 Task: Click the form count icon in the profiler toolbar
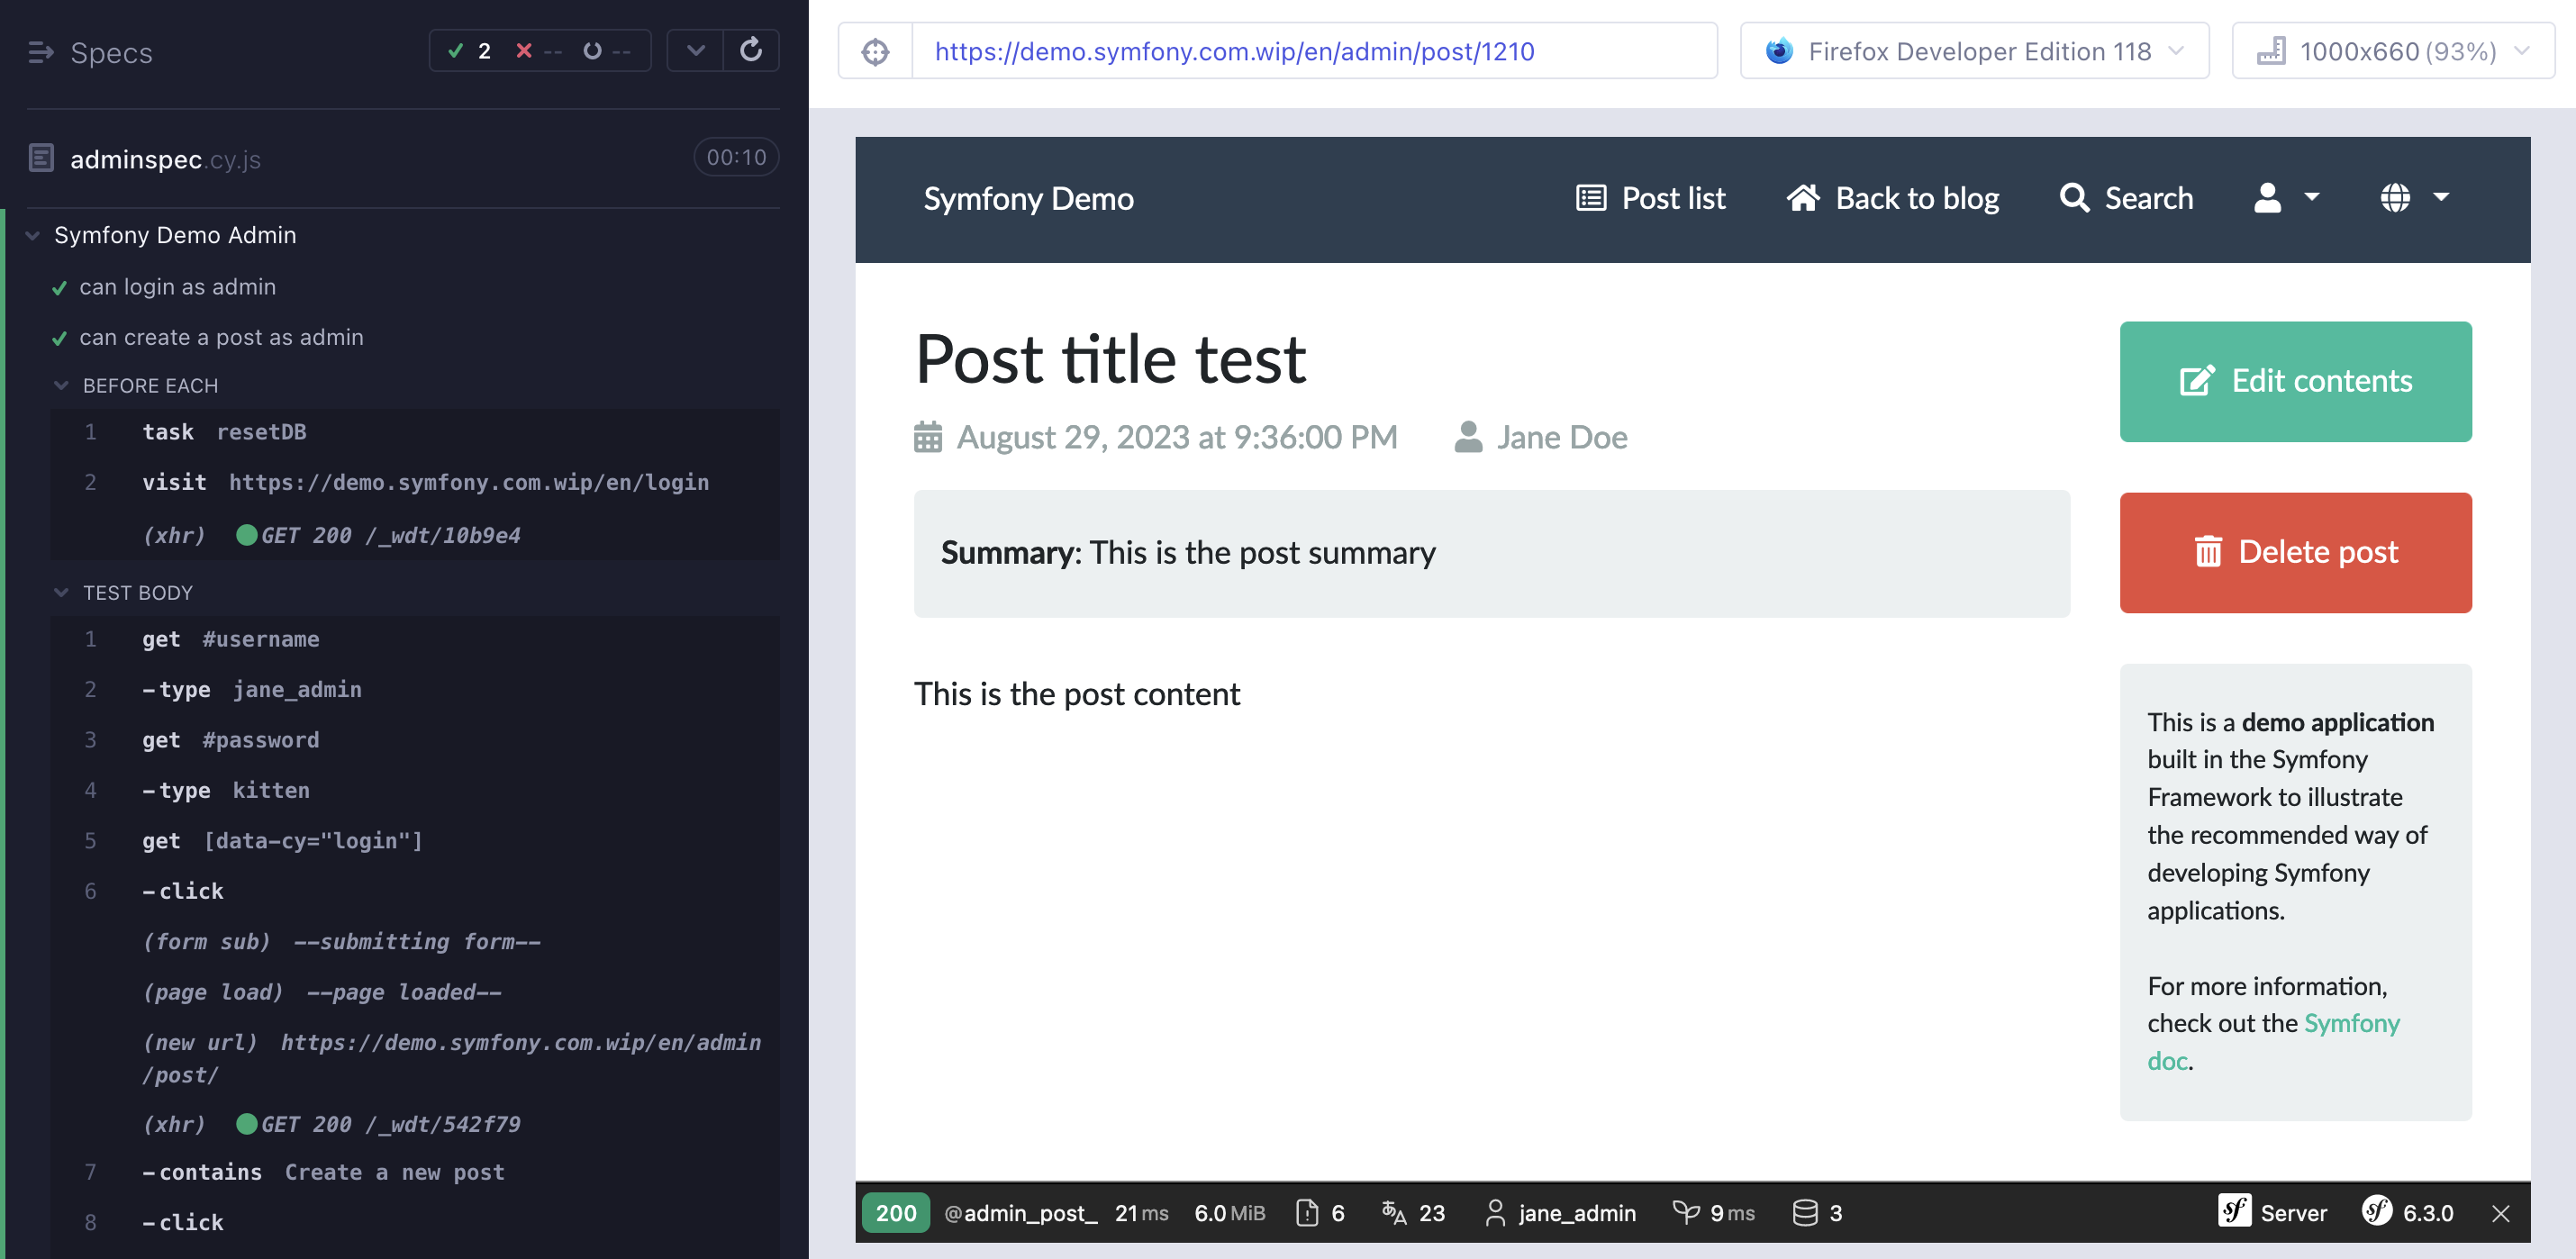tap(1306, 1213)
